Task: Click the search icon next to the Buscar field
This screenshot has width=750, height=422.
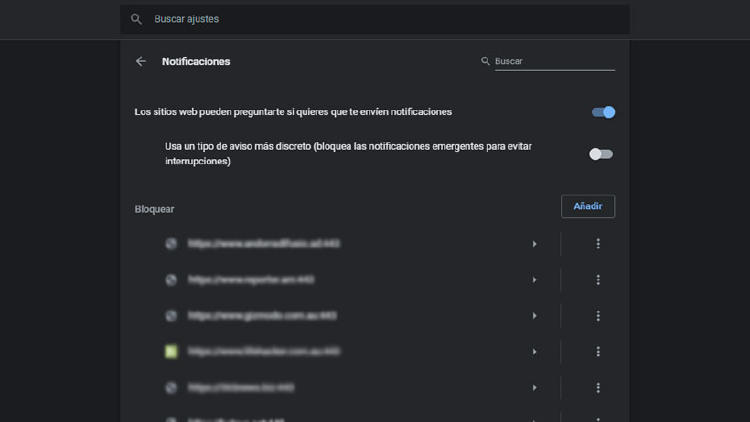Action: (486, 61)
